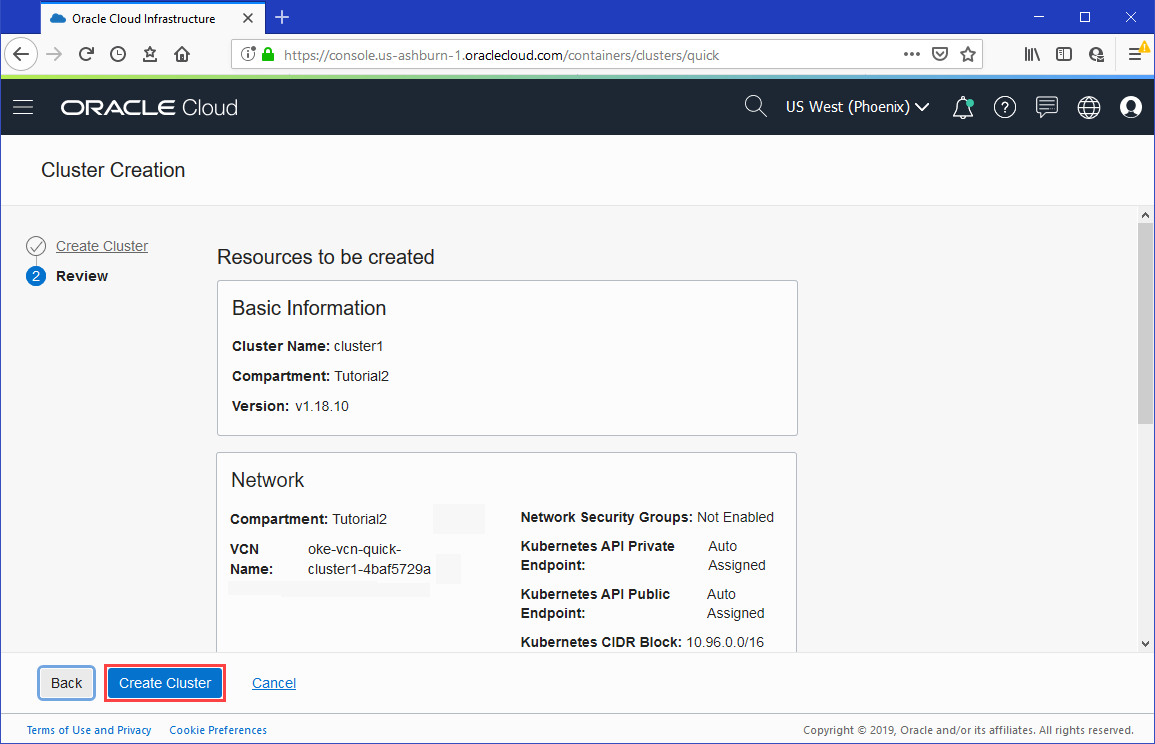
Task: Open a new browser tab
Action: [x=281, y=18]
